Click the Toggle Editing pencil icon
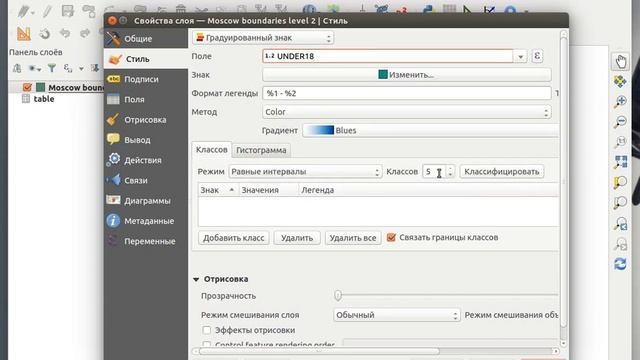 (47, 11)
